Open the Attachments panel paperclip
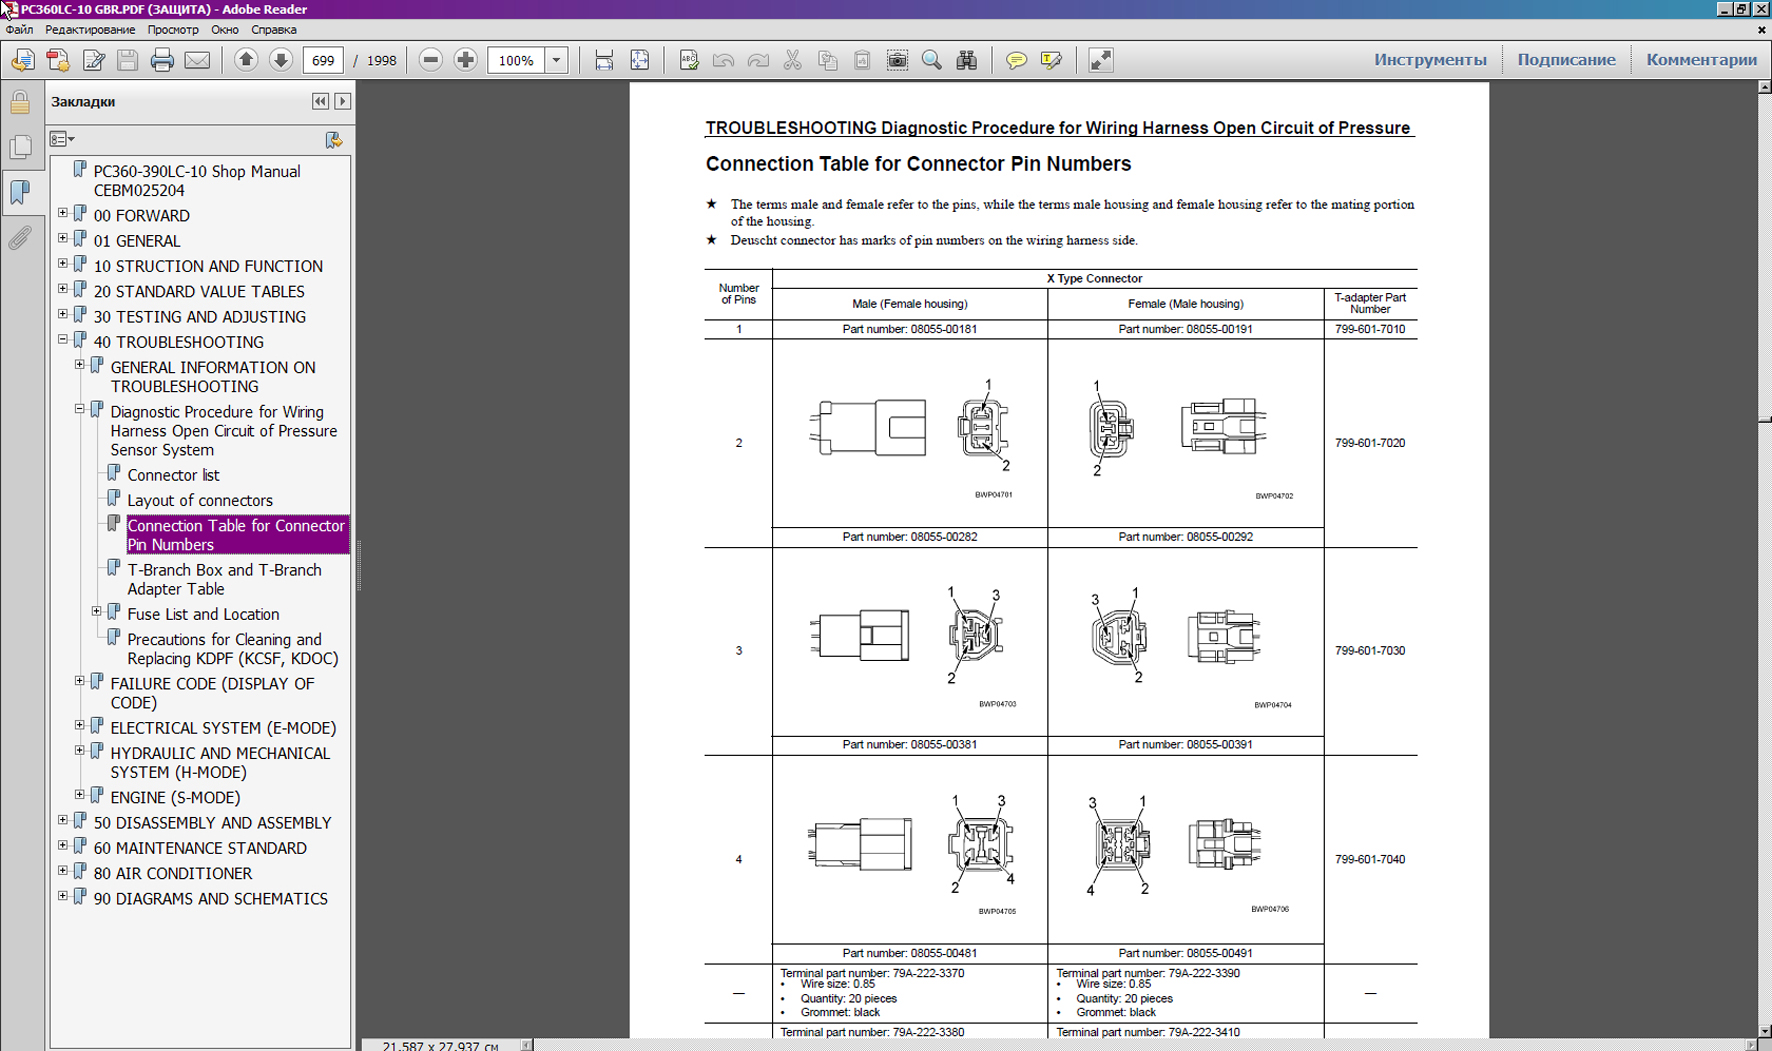This screenshot has height=1051, width=1772. 20,238
